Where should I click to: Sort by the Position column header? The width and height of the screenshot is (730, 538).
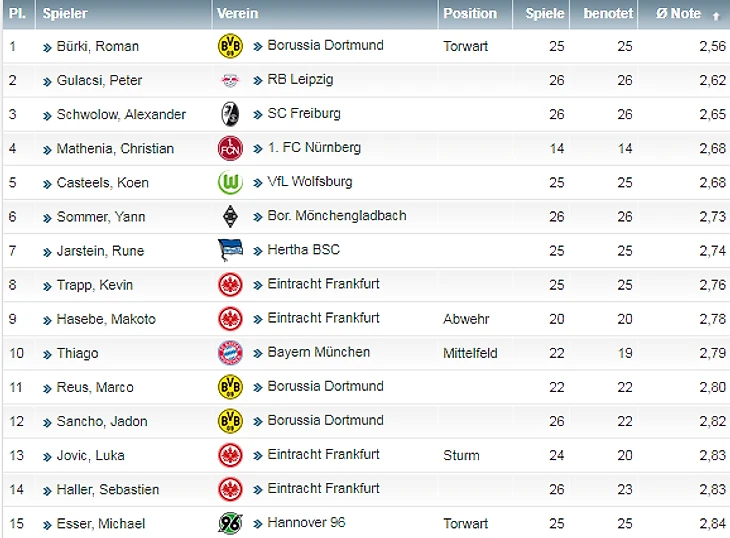coord(470,14)
